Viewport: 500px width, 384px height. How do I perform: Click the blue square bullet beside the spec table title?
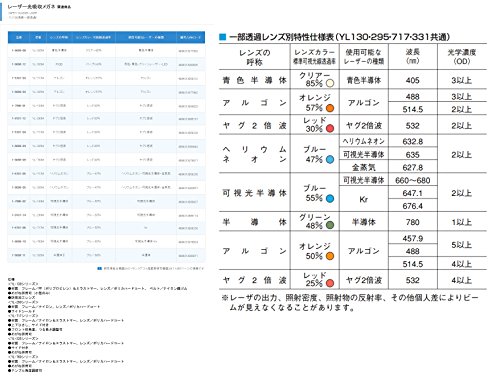222,37
